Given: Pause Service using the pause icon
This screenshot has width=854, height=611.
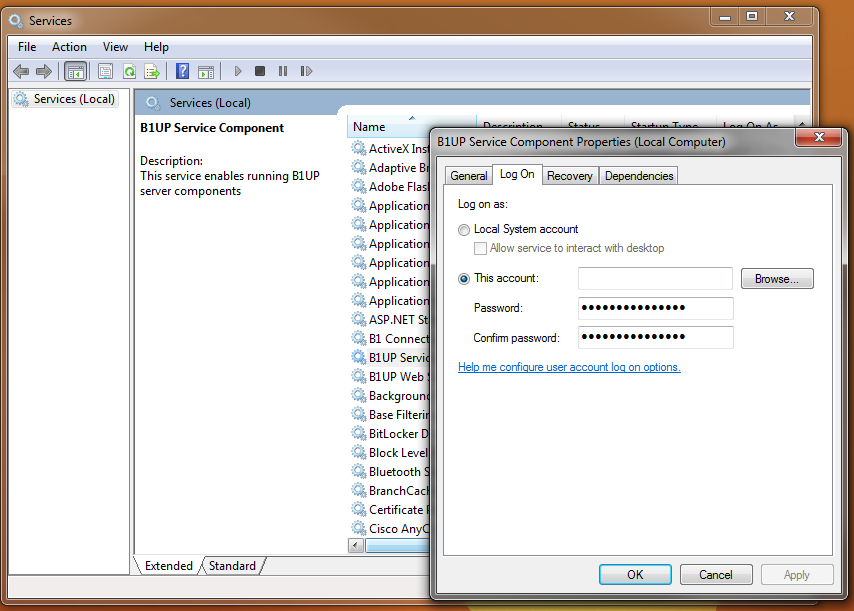Looking at the screenshot, I should point(283,71).
